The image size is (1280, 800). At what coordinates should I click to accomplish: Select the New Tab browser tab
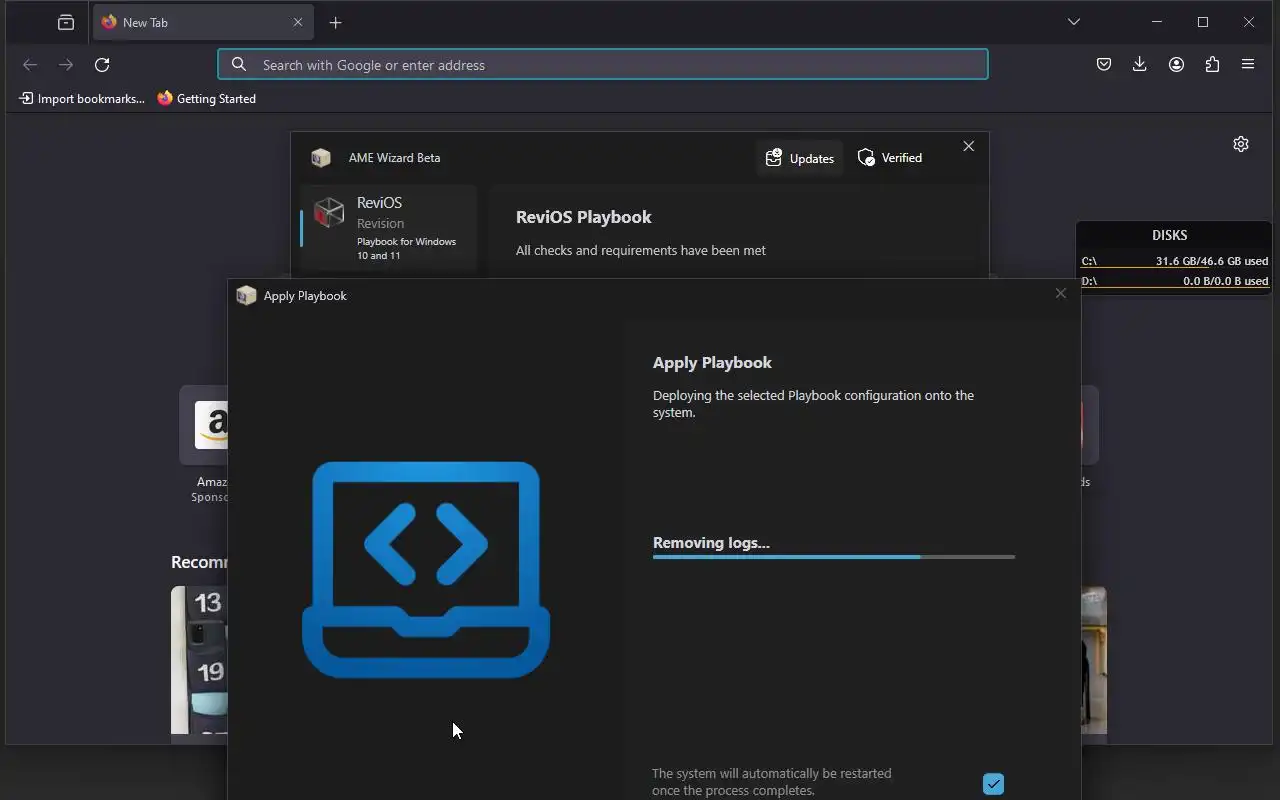tap(204, 22)
